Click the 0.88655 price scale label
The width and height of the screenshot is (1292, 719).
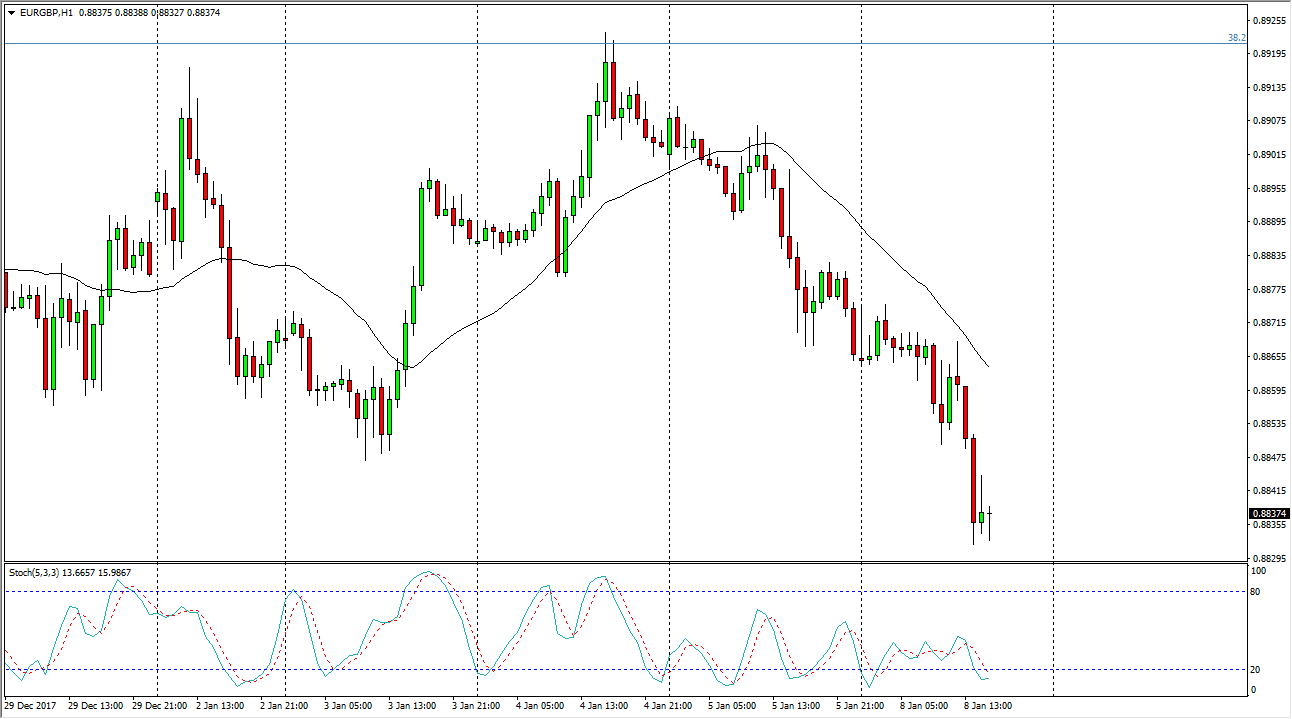[1269, 357]
